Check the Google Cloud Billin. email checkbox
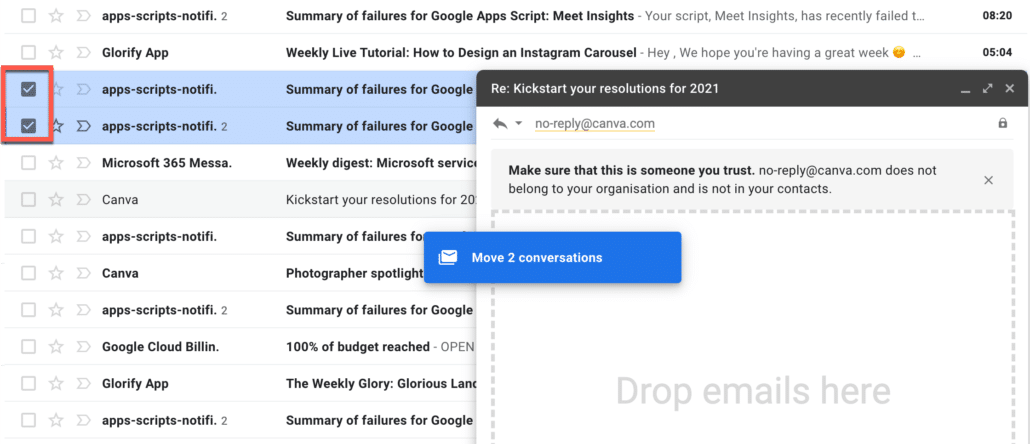Screen dimensions: 1030x444 click(x=28, y=347)
